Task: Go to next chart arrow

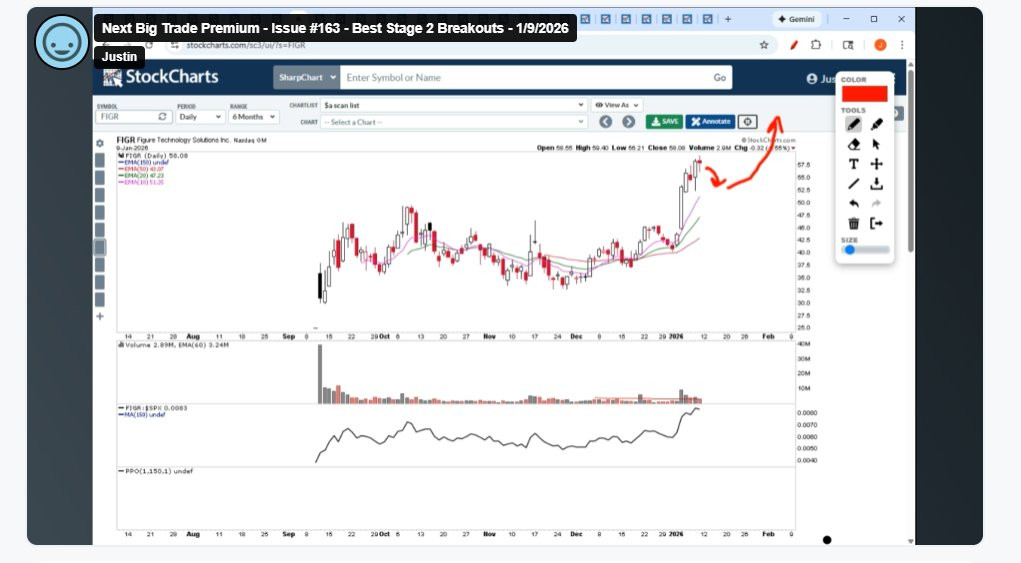Action: click(x=628, y=122)
